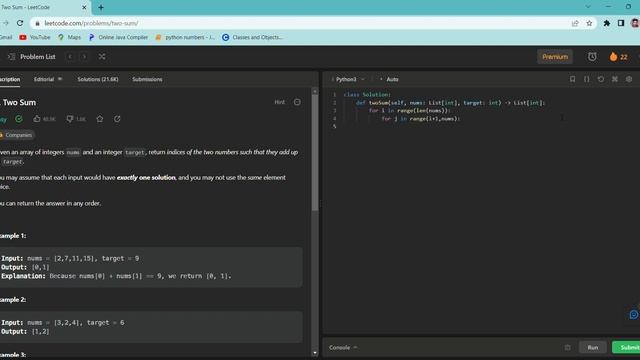Pick a random problem with shuffle icon

pyautogui.click(x=102, y=57)
